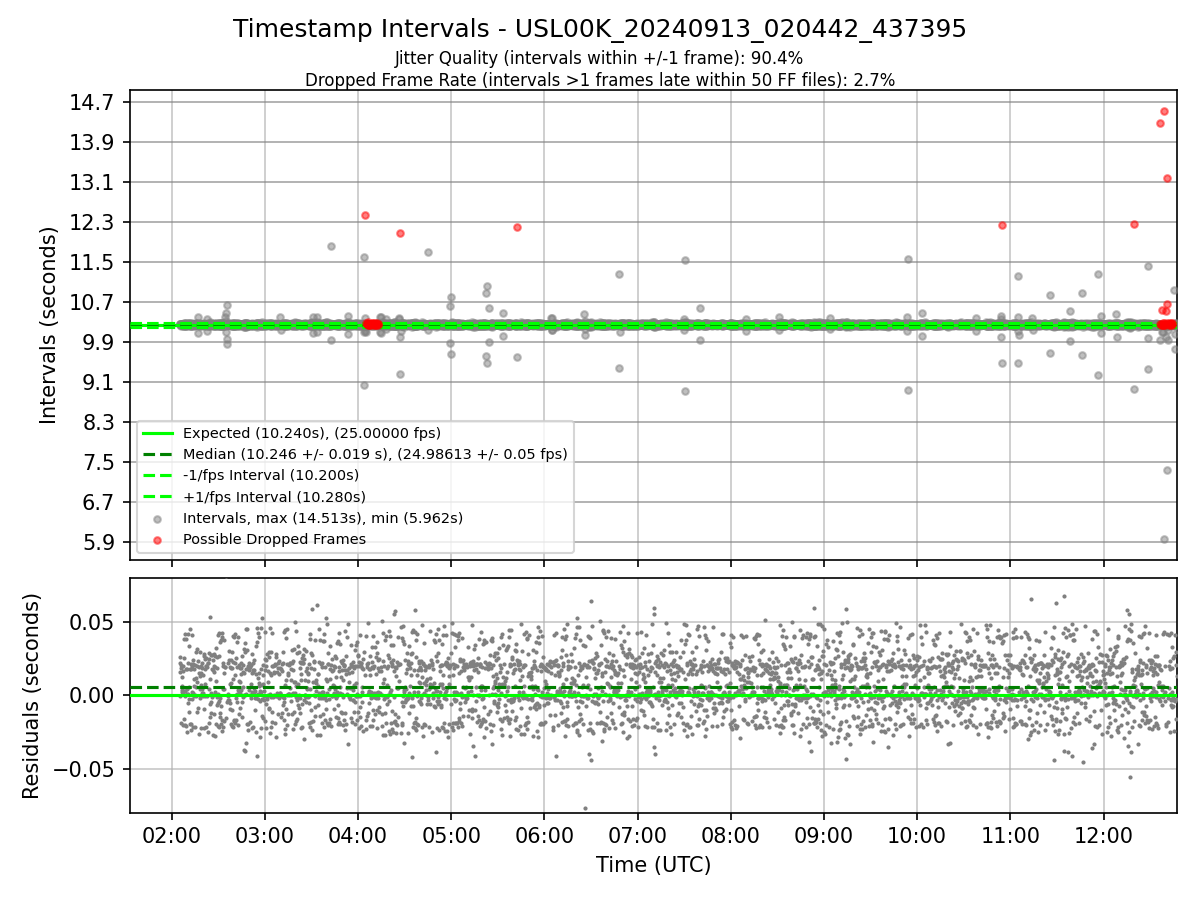Screen dimensions: 1200x900
Task: Click the 04:00 time tick label
Action: (358, 834)
